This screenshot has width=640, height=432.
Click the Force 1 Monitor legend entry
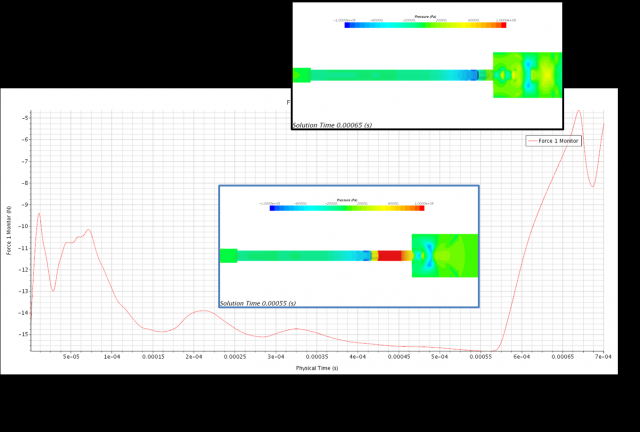tap(558, 141)
